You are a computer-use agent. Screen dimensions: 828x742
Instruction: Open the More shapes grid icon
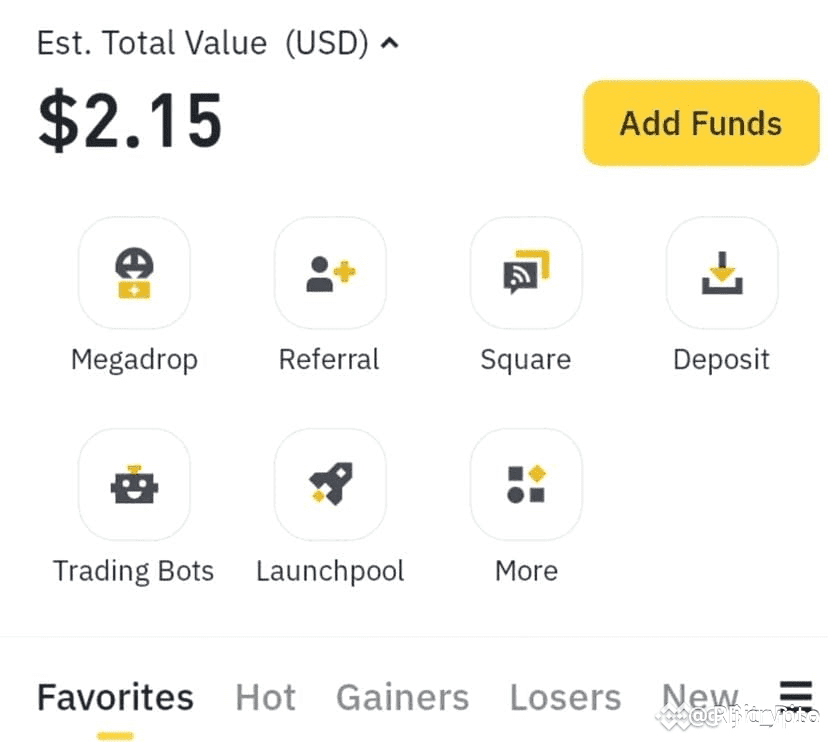[x=526, y=484]
